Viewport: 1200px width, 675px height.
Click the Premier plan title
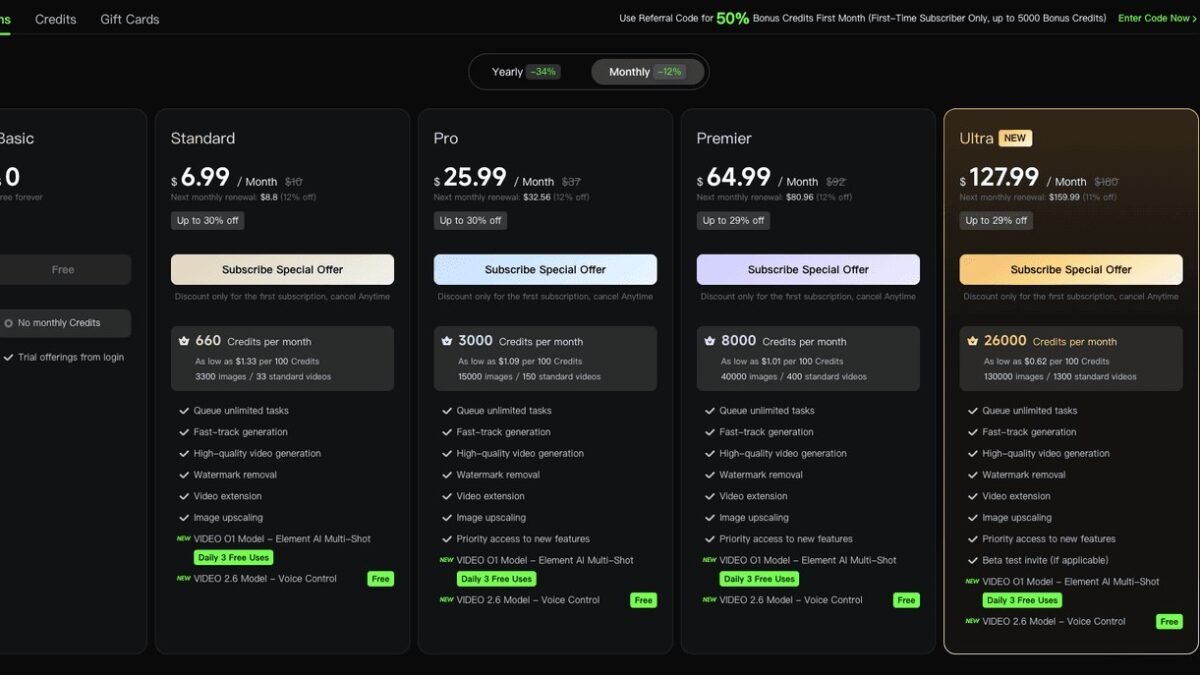tap(724, 138)
